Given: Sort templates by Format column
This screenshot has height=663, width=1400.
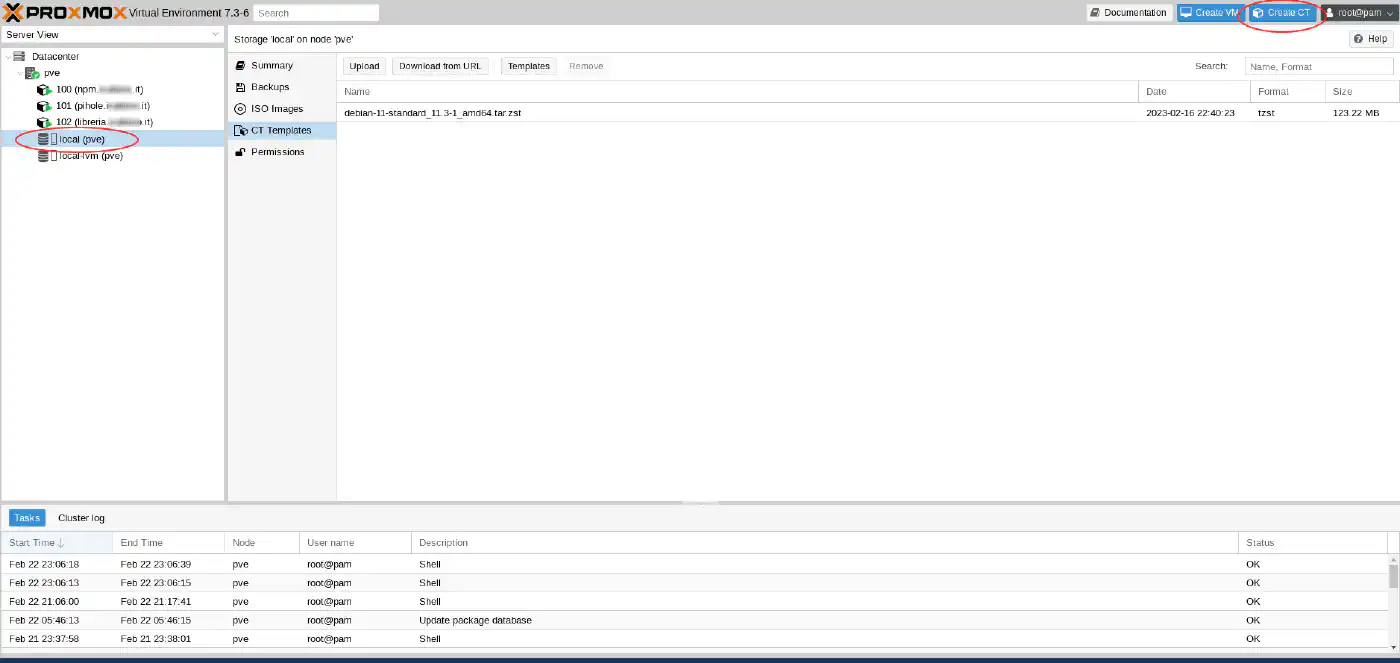Looking at the screenshot, I should click(x=1288, y=91).
